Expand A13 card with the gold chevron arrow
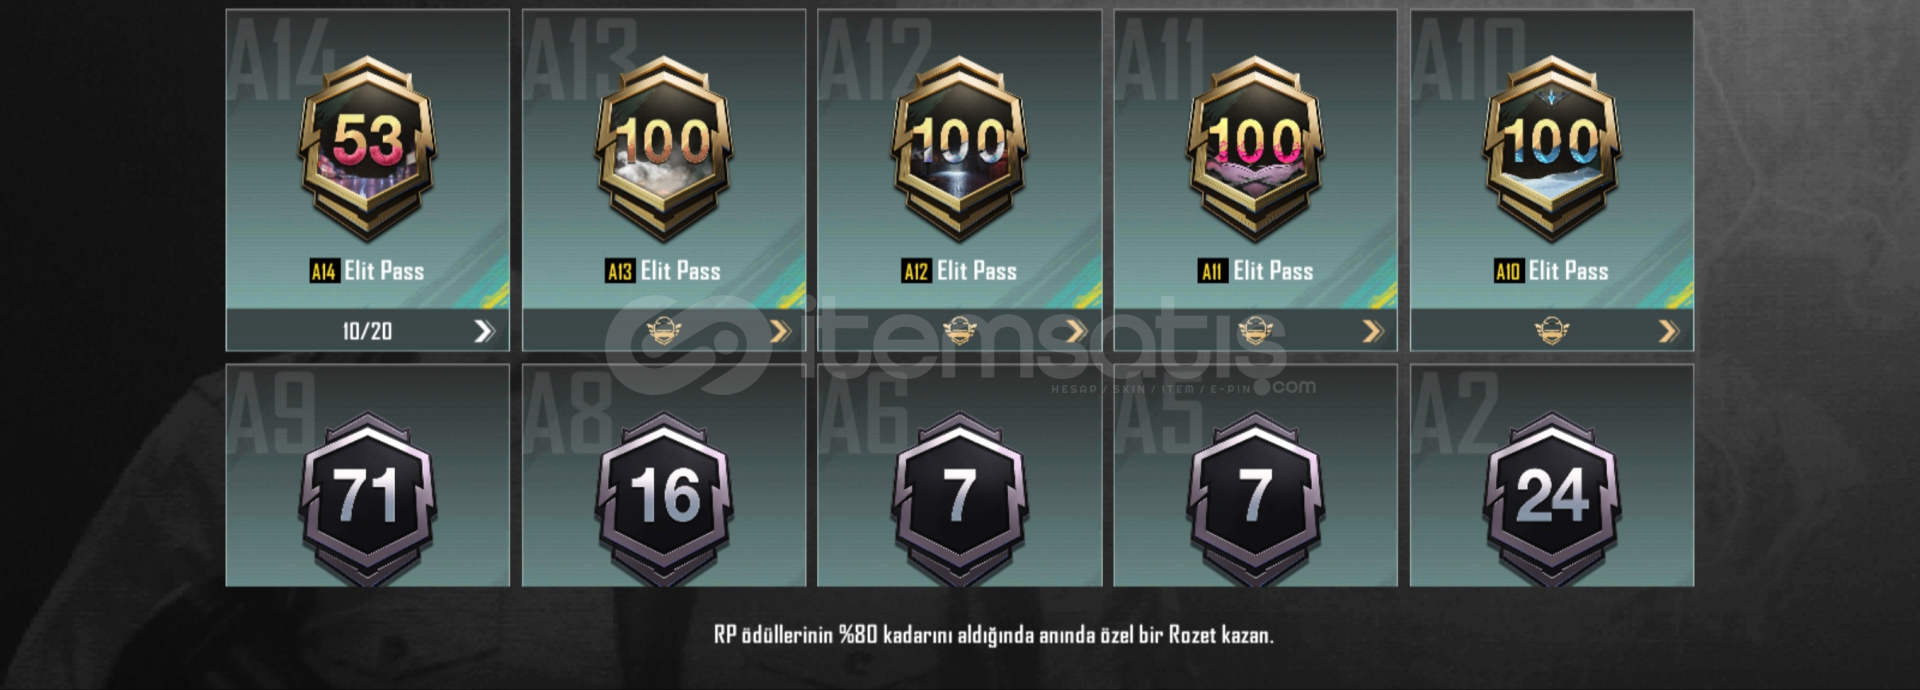Image resolution: width=1920 pixels, height=690 pixels. point(780,331)
